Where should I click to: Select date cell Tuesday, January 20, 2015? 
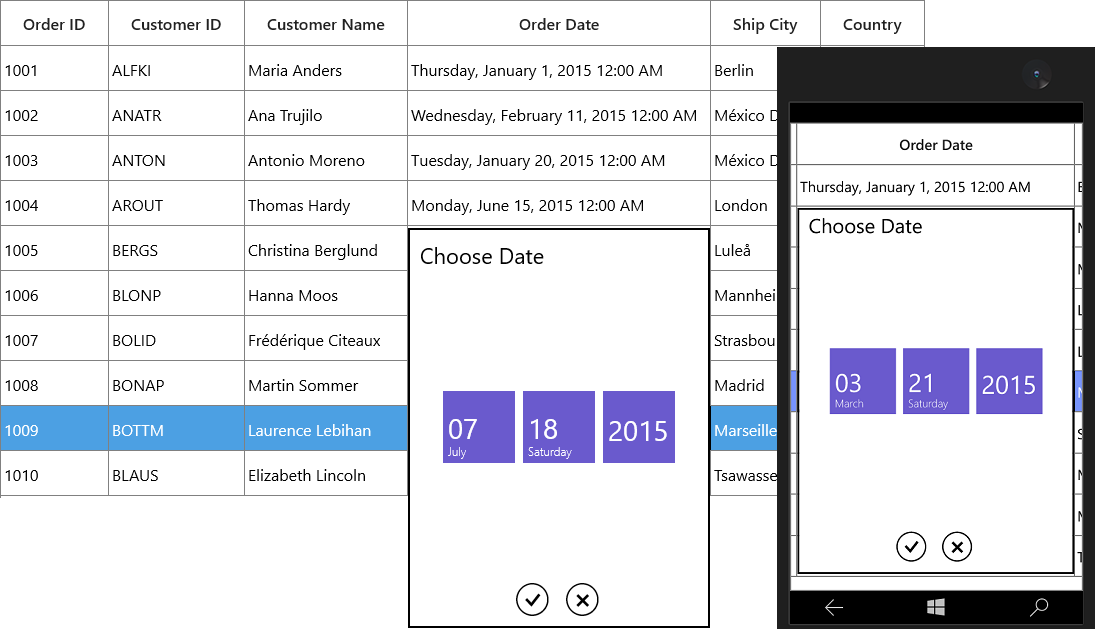[x=559, y=159]
